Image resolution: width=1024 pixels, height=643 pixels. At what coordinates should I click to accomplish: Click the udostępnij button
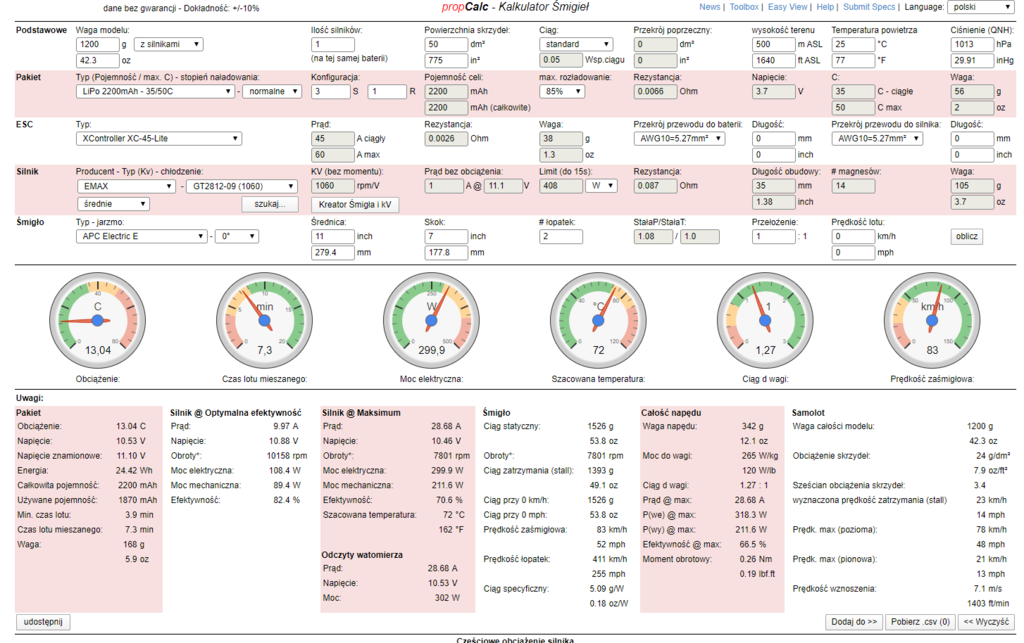[43, 621]
